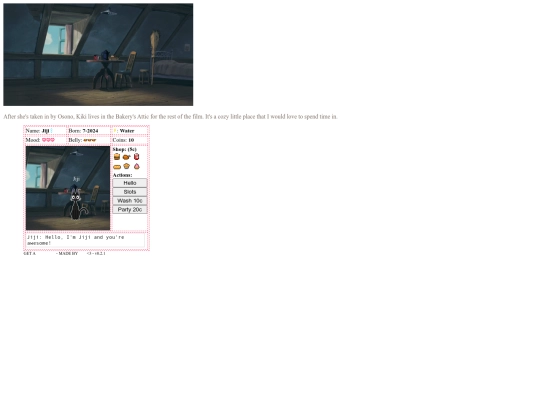Click the Hello action button
The width and height of the screenshot is (540, 405).
point(130,183)
